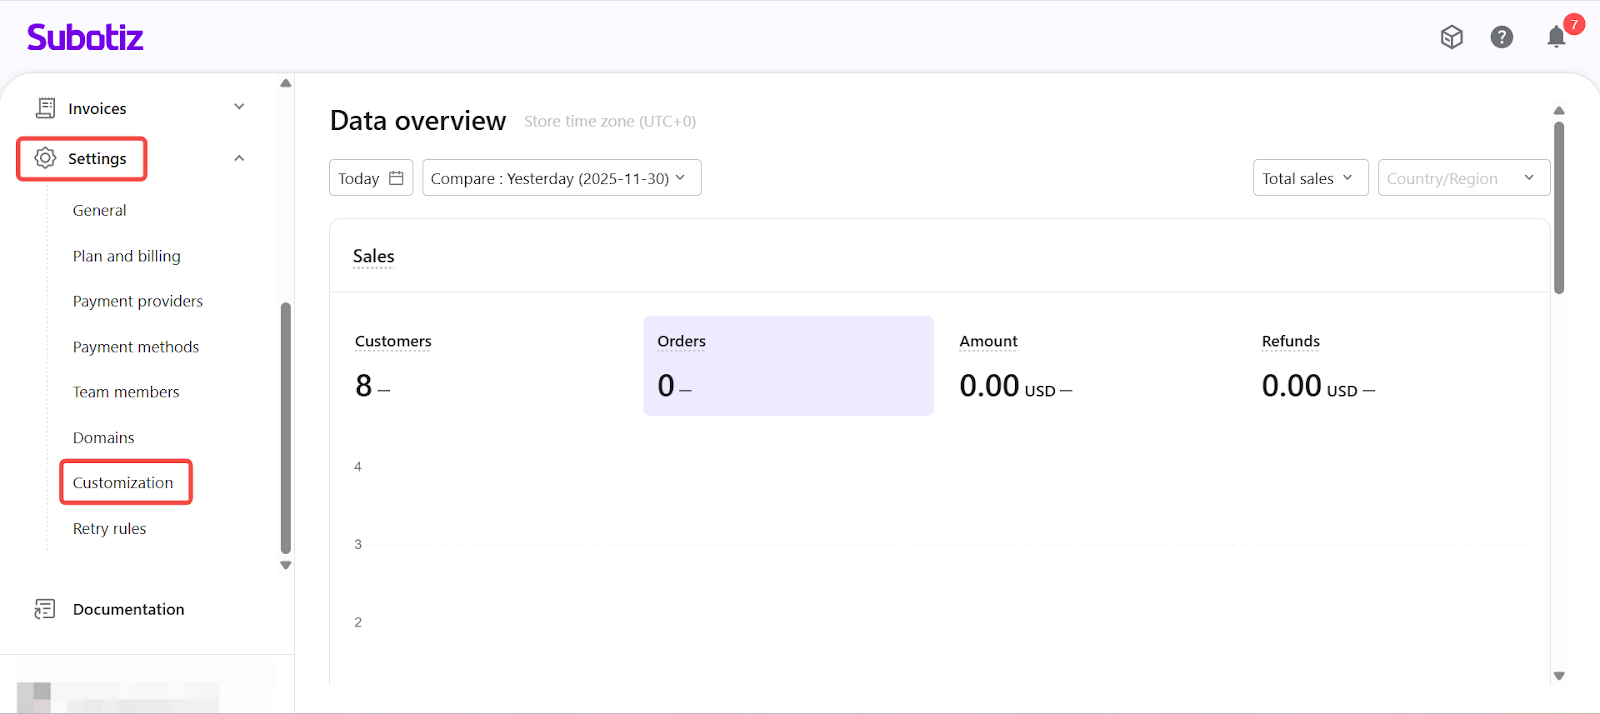Open help question mark icon

point(1501,37)
